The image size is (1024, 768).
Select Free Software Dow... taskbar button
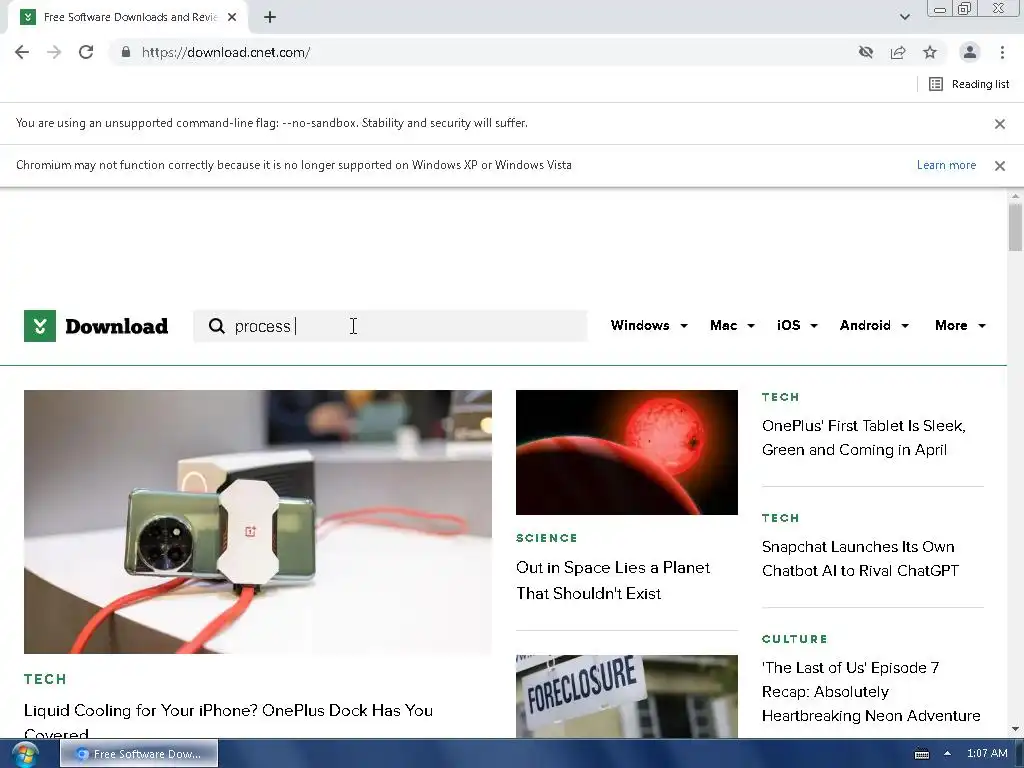coord(139,754)
